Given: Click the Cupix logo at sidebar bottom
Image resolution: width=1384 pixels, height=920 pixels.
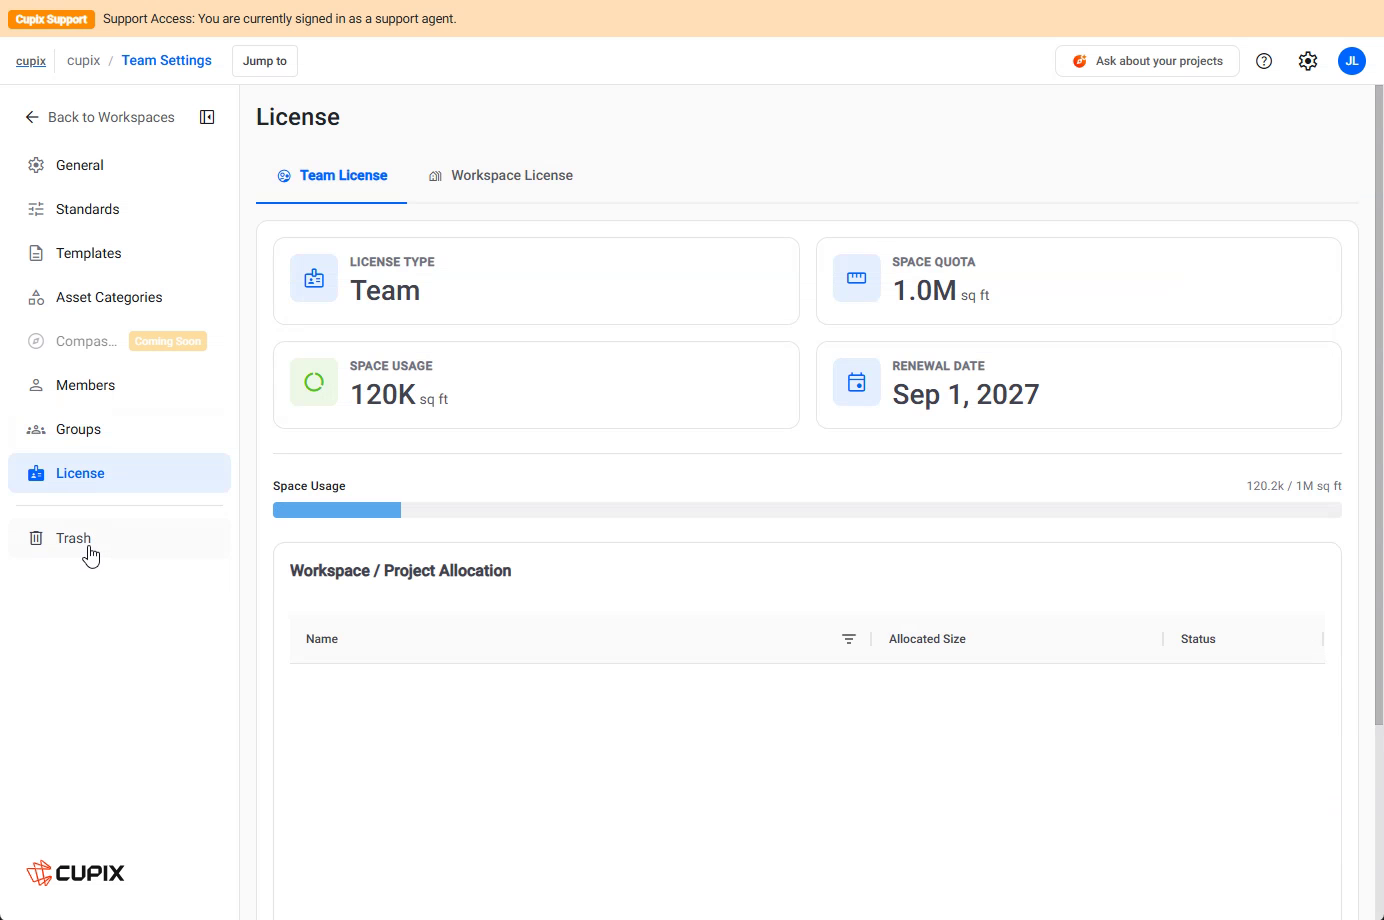Looking at the screenshot, I should [76, 872].
